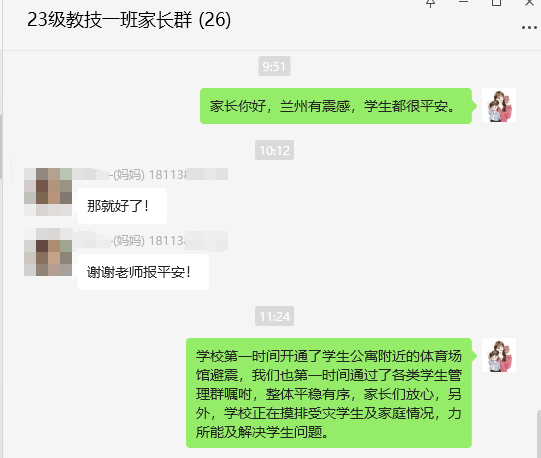
Task: Pin the chat window on top
Action: 430,3
